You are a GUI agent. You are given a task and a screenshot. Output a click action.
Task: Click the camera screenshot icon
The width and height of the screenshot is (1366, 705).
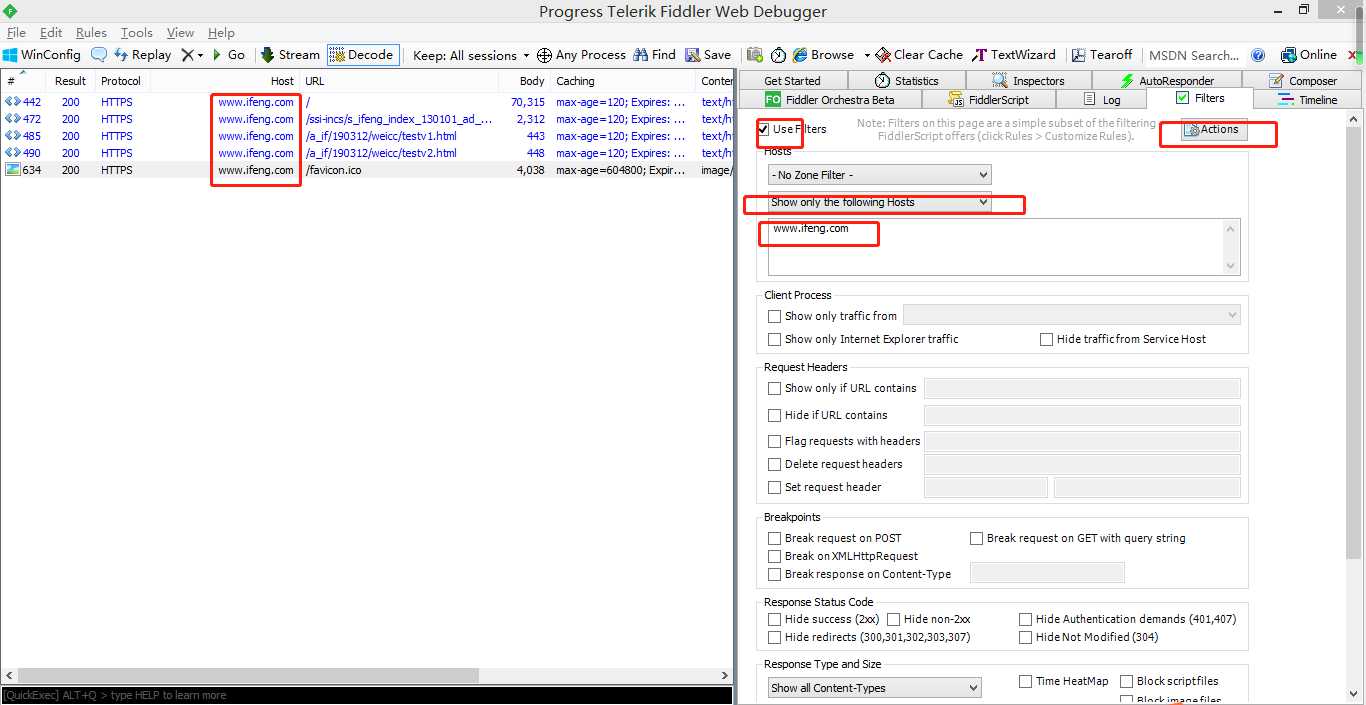pyautogui.click(x=755, y=55)
